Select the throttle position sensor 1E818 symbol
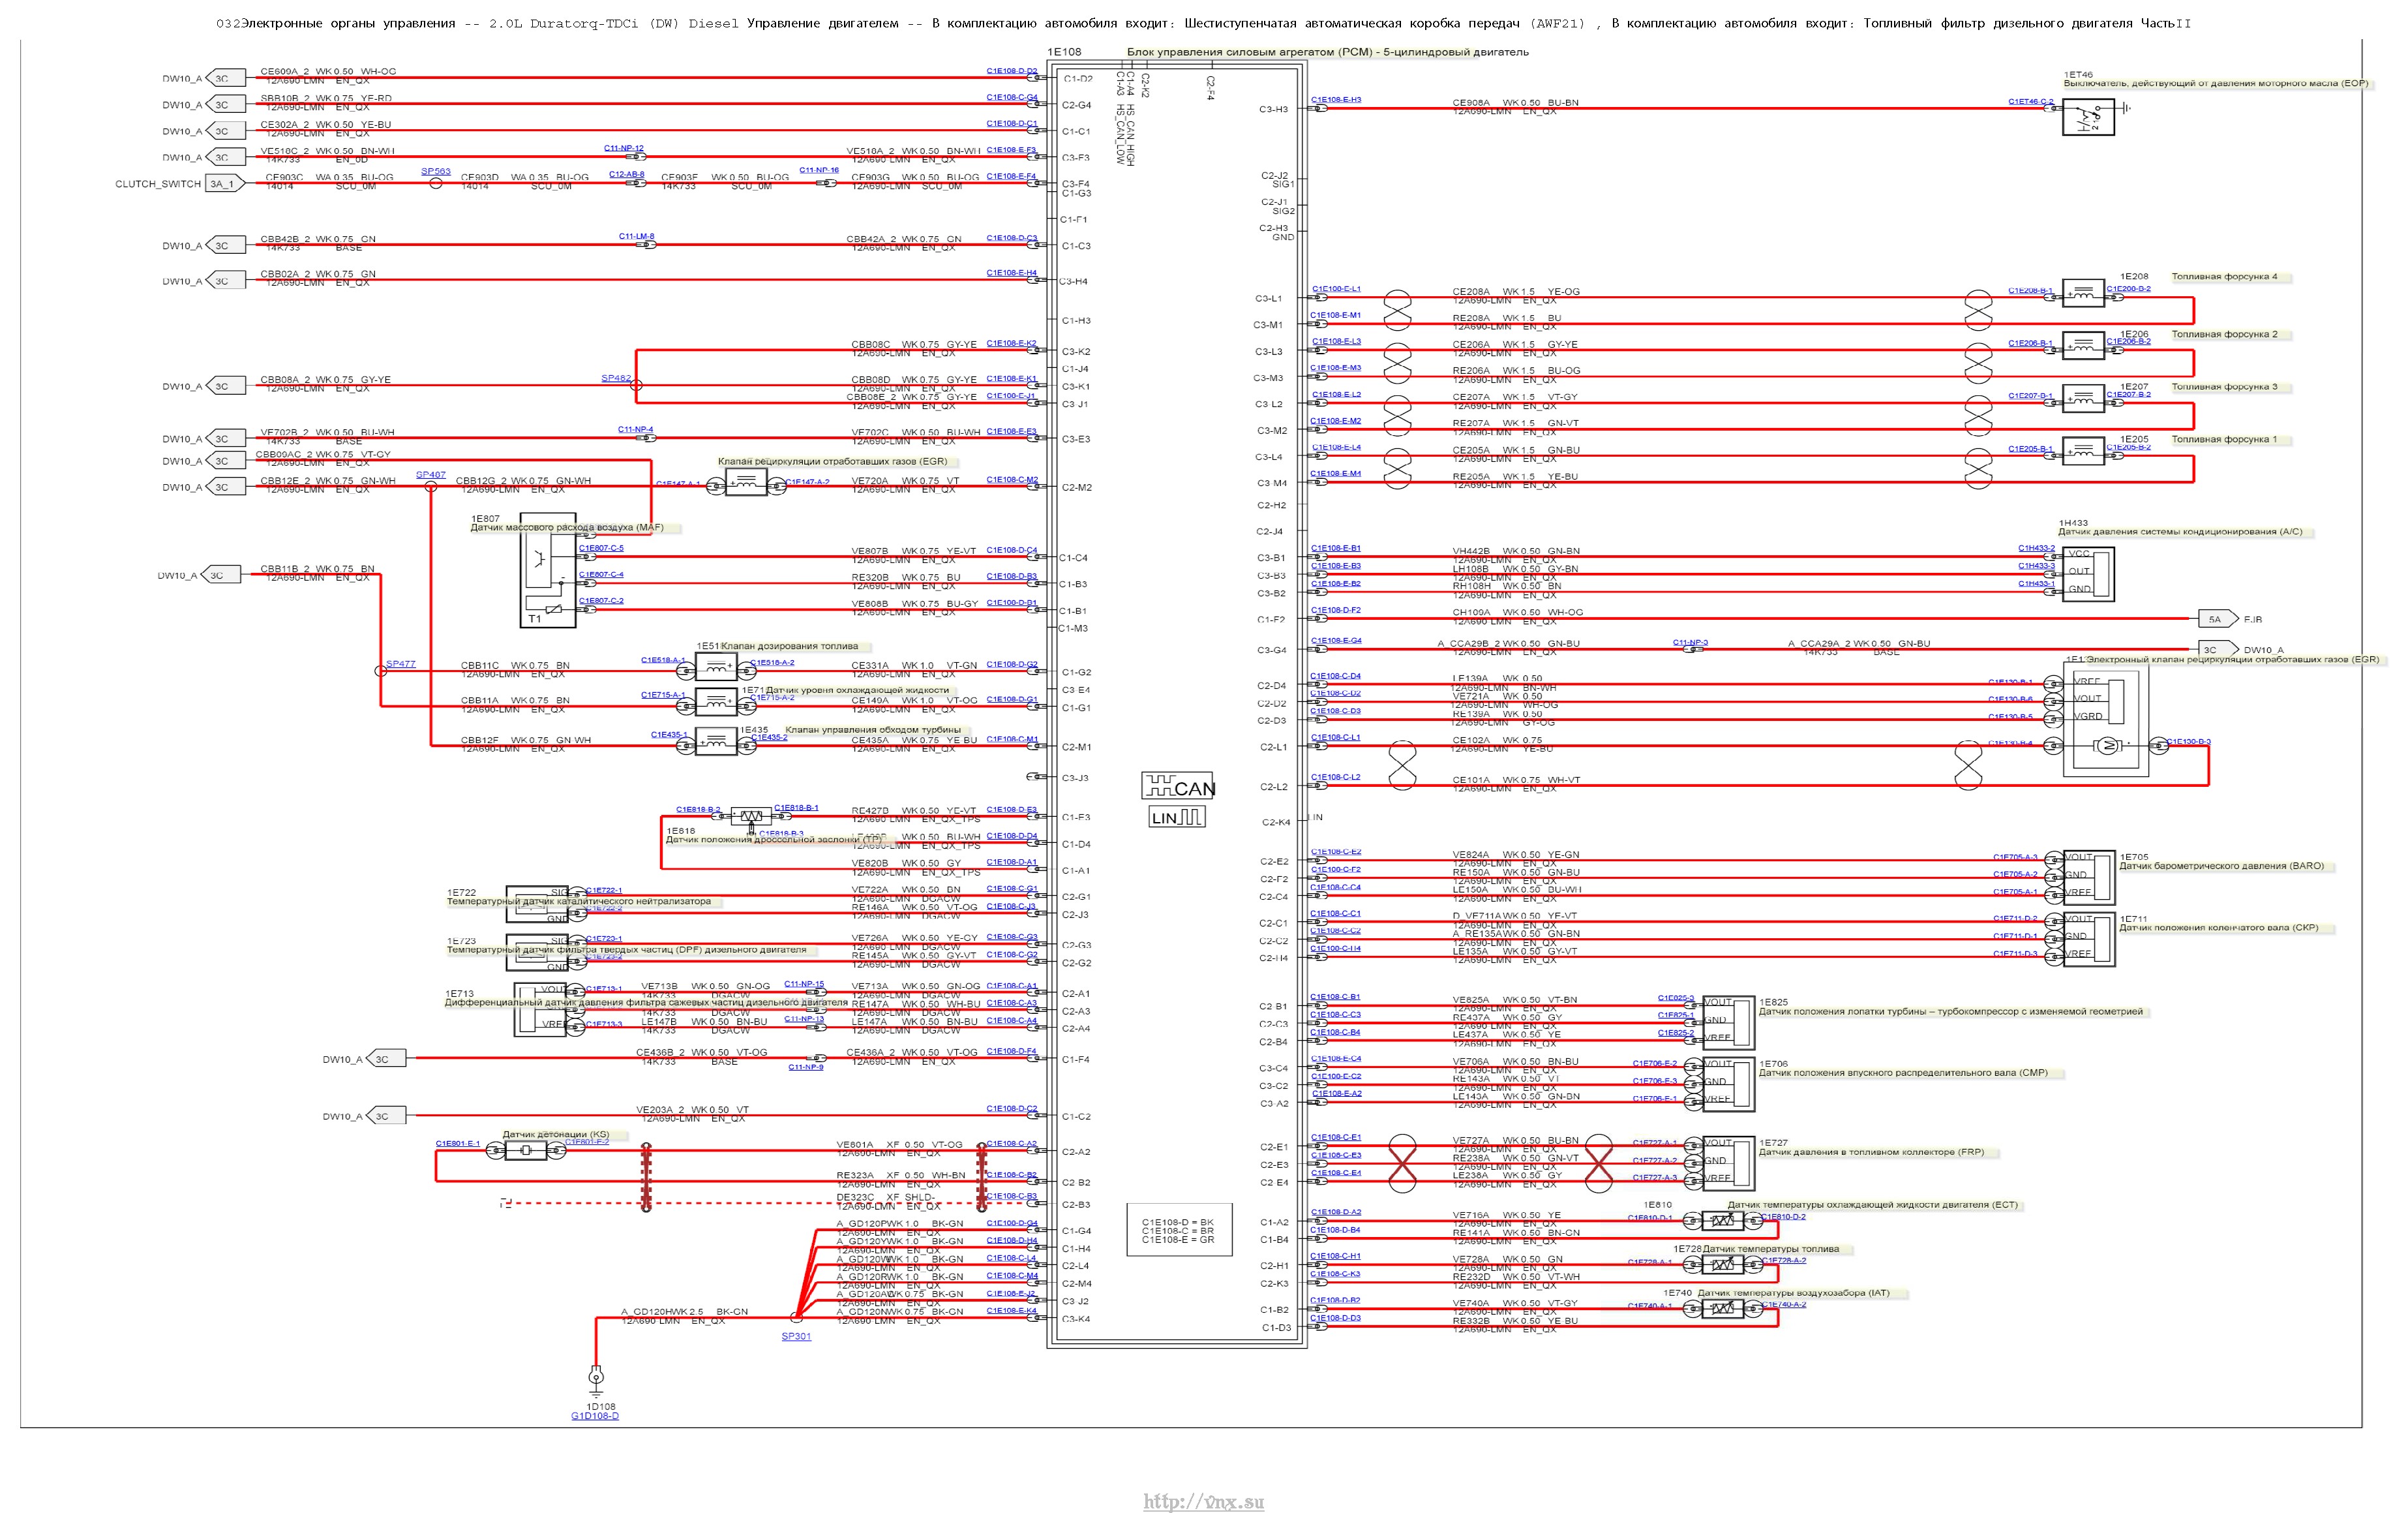 tap(751, 816)
